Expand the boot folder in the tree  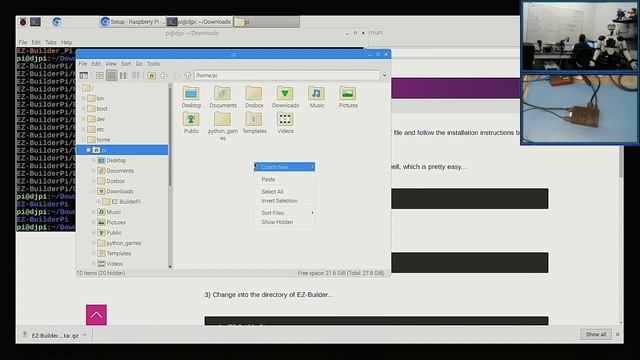click(x=84, y=109)
